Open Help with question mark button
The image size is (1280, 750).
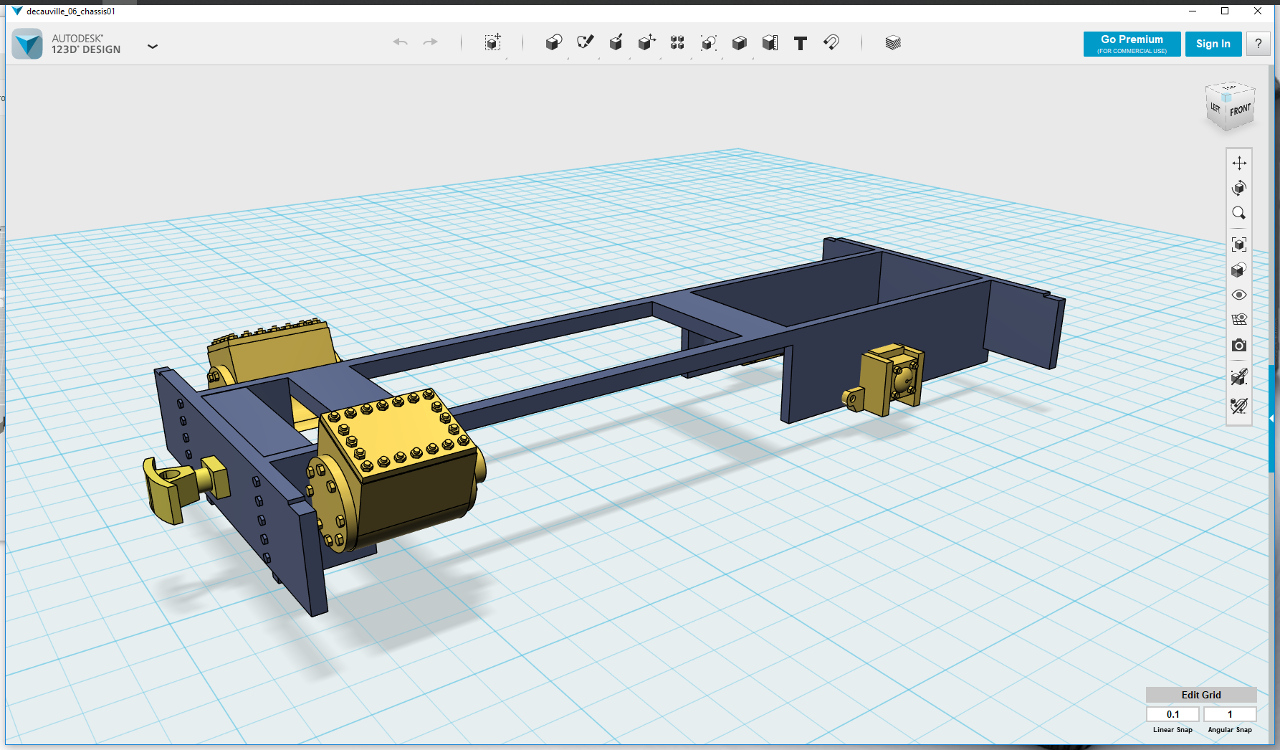click(x=1258, y=44)
